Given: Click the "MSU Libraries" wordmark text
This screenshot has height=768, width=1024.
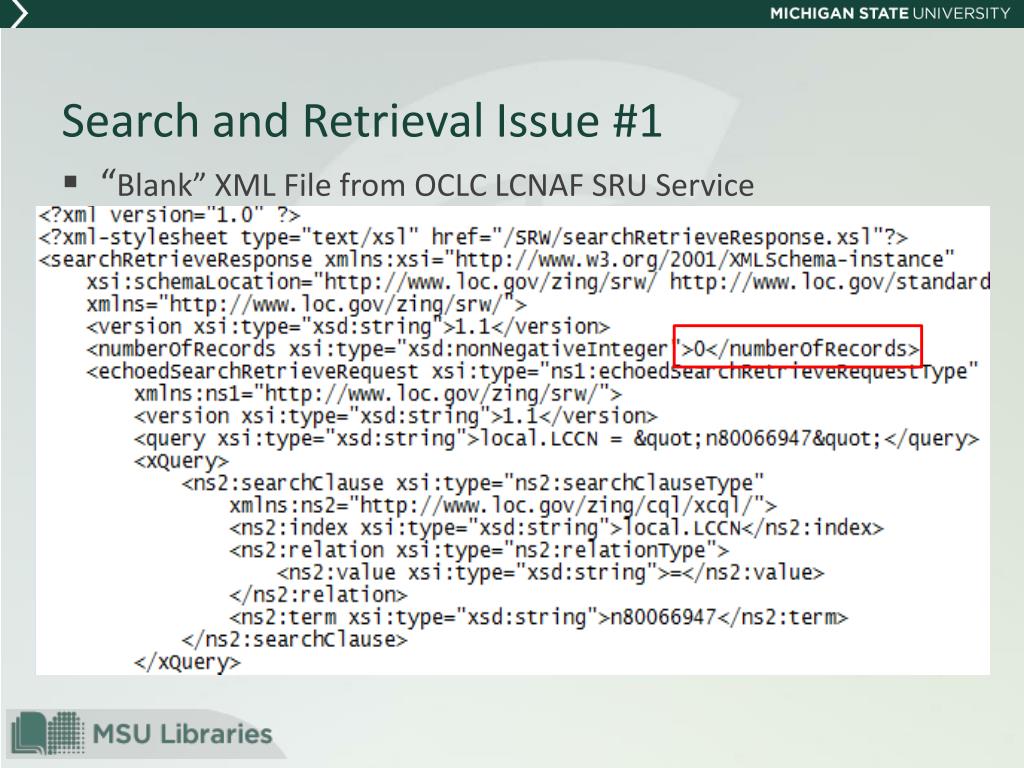Looking at the screenshot, I should [x=182, y=733].
